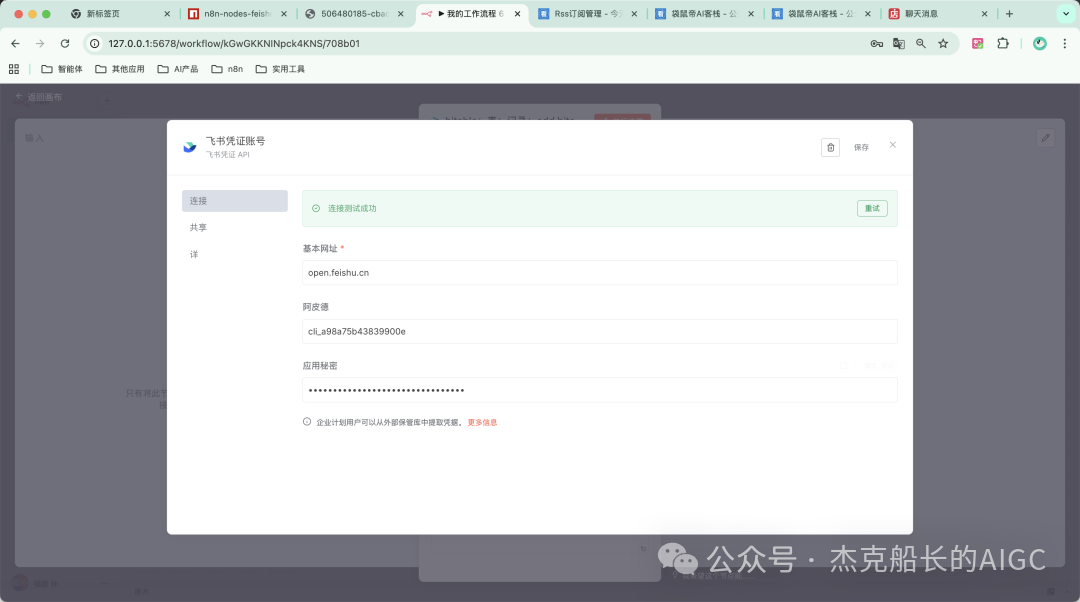Open the n8n bookmark folder
1080x602 pixels.
coord(227,69)
